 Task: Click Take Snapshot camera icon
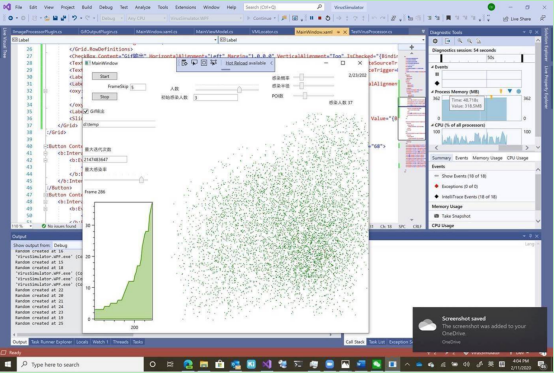click(x=436, y=216)
